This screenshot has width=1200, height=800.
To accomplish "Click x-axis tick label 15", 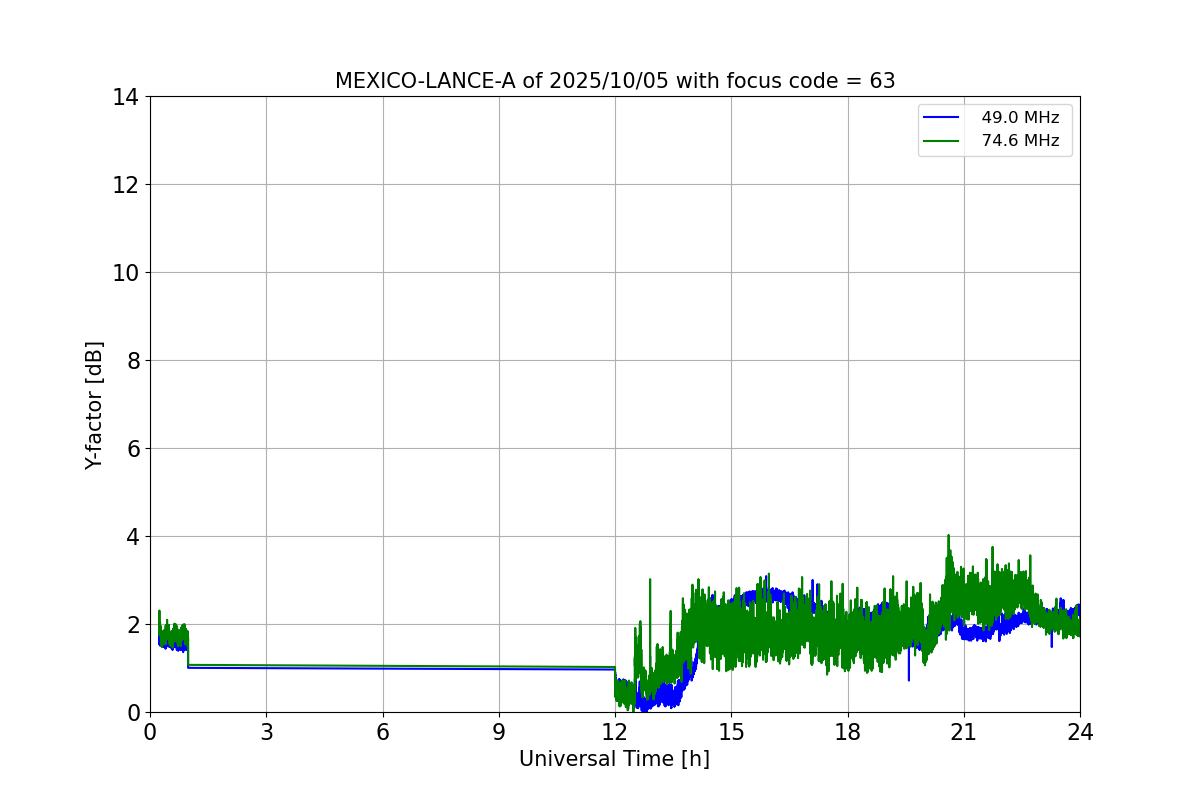I will click(731, 732).
